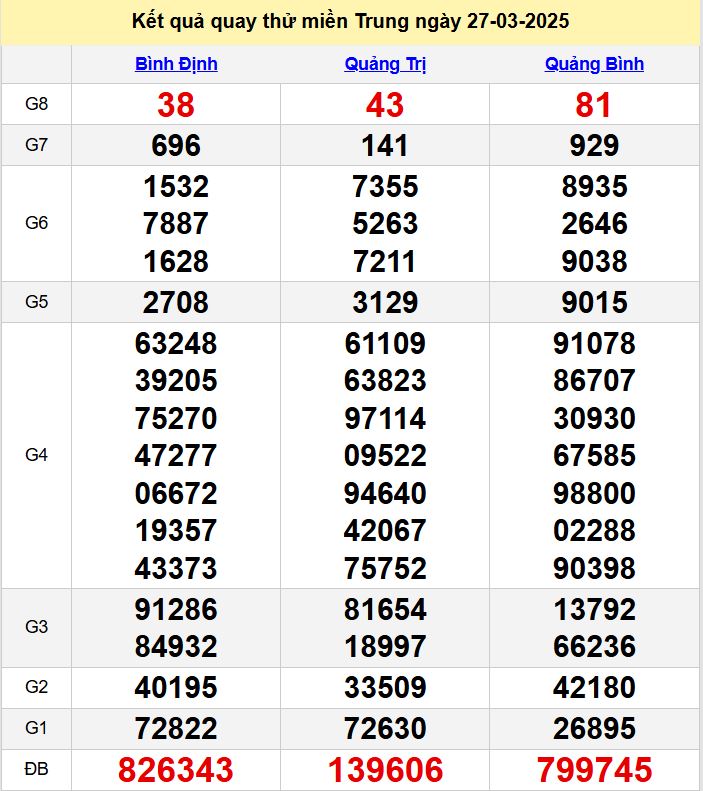Click the special prize number 799745
Viewport: 703px width, 791px height.
tap(595, 770)
